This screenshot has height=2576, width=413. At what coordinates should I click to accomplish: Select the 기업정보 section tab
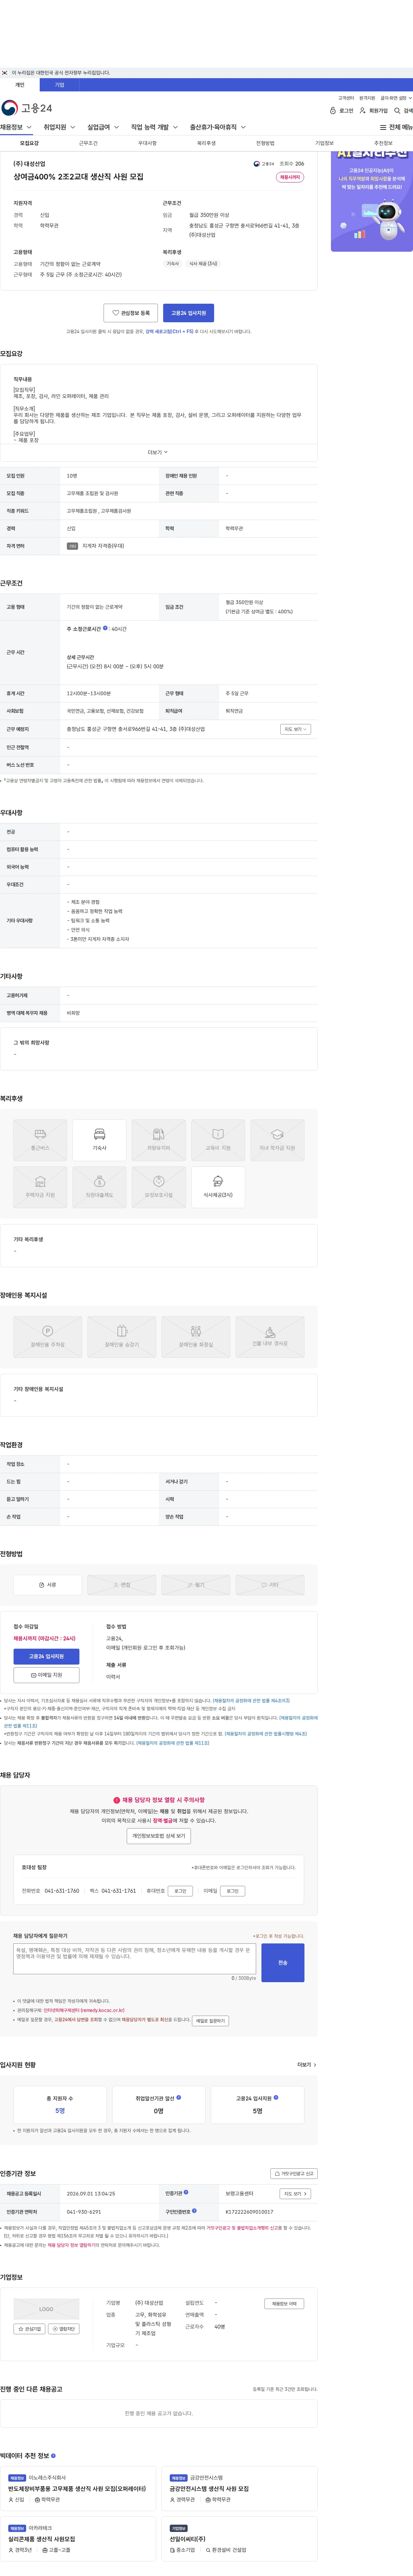coord(324,143)
